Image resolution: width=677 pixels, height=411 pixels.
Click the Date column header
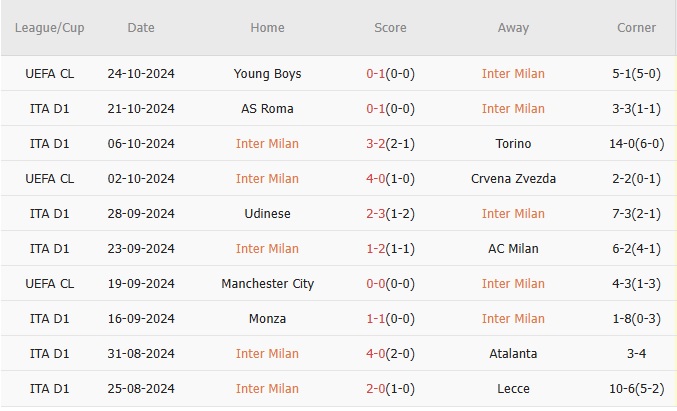click(x=141, y=28)
